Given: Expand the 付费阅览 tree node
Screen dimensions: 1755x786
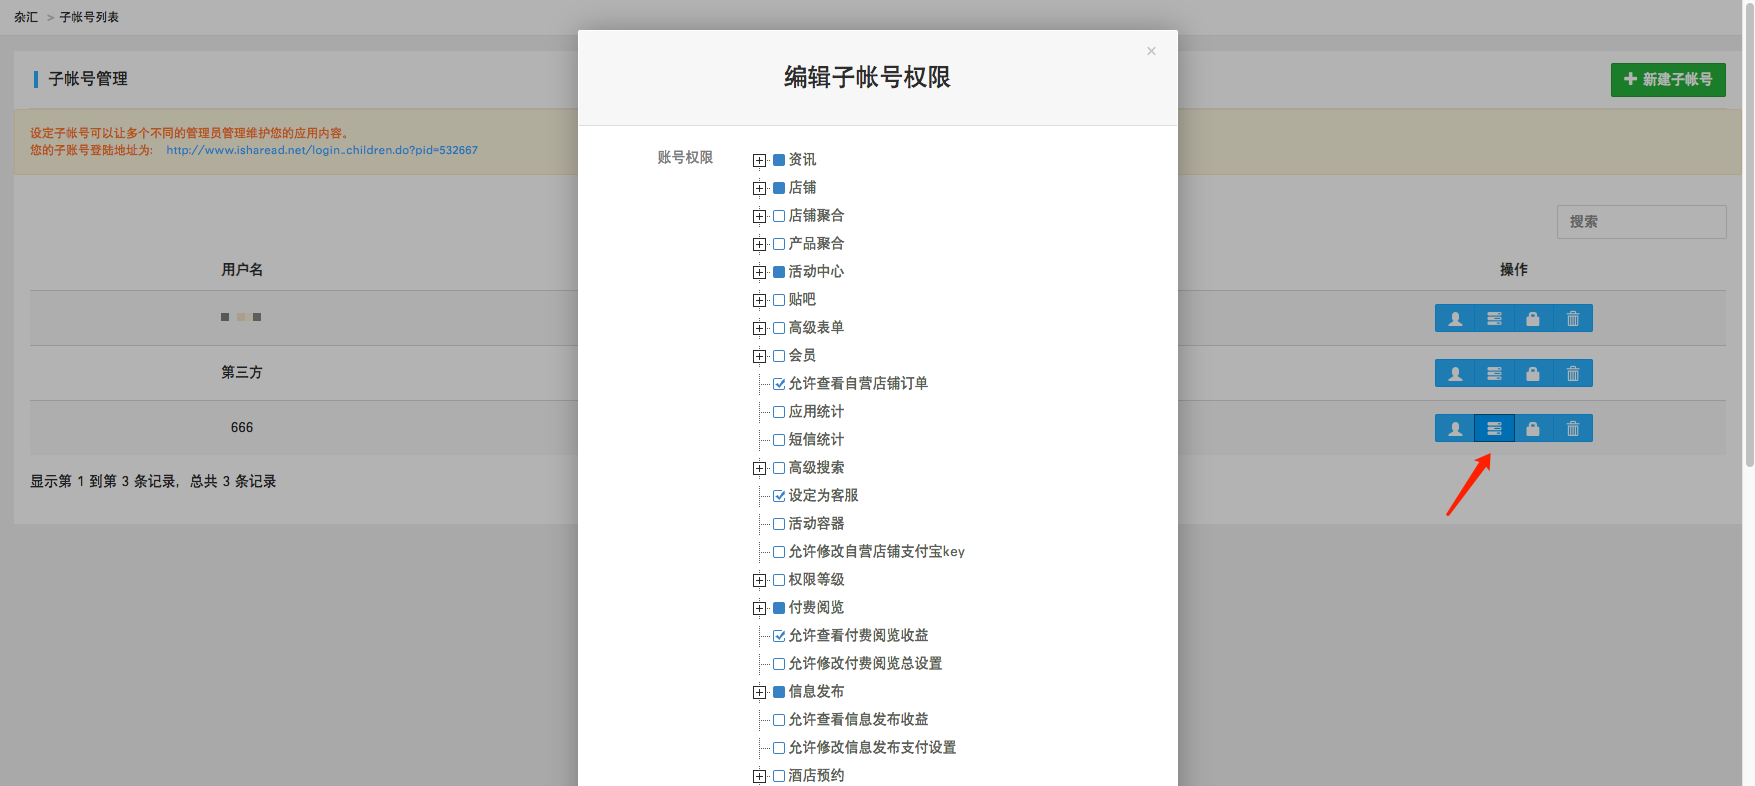Looking at the screenshot, I should 760,608.
